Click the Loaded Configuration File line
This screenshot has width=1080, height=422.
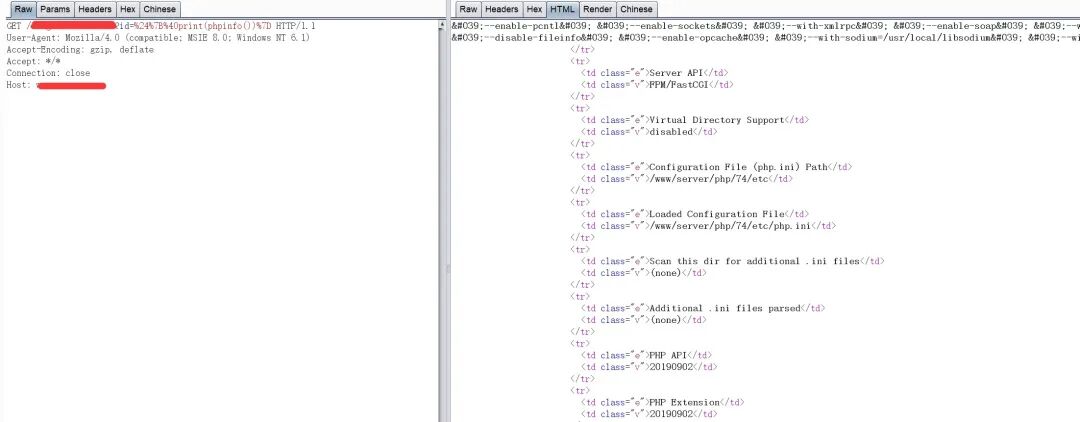click(695, 214)
